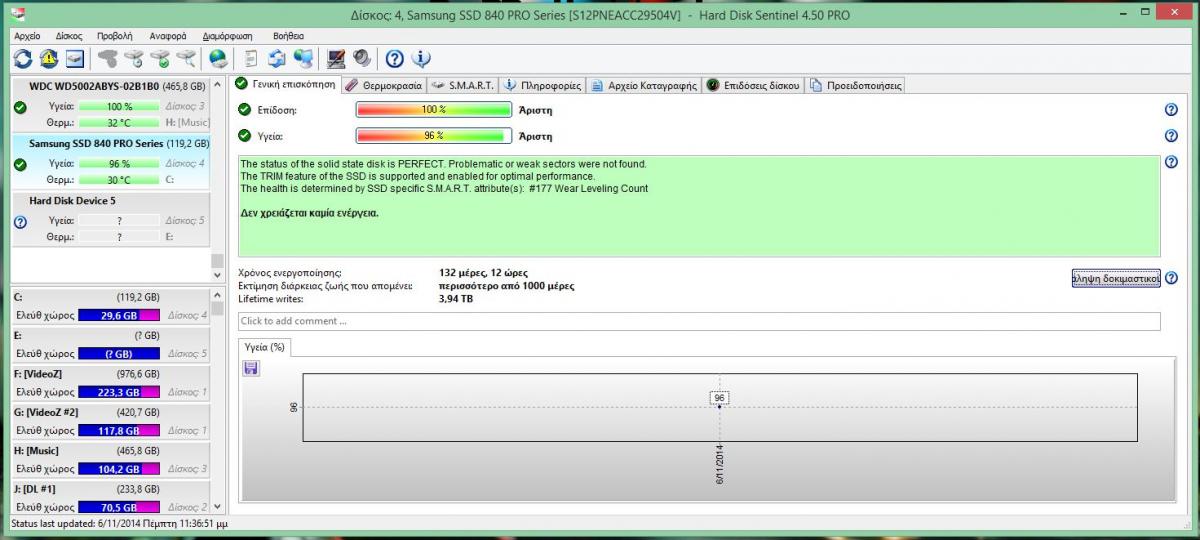1200x540 pixels.
Task: Click the 'Click to add comment' field
Action: [699, 321]
